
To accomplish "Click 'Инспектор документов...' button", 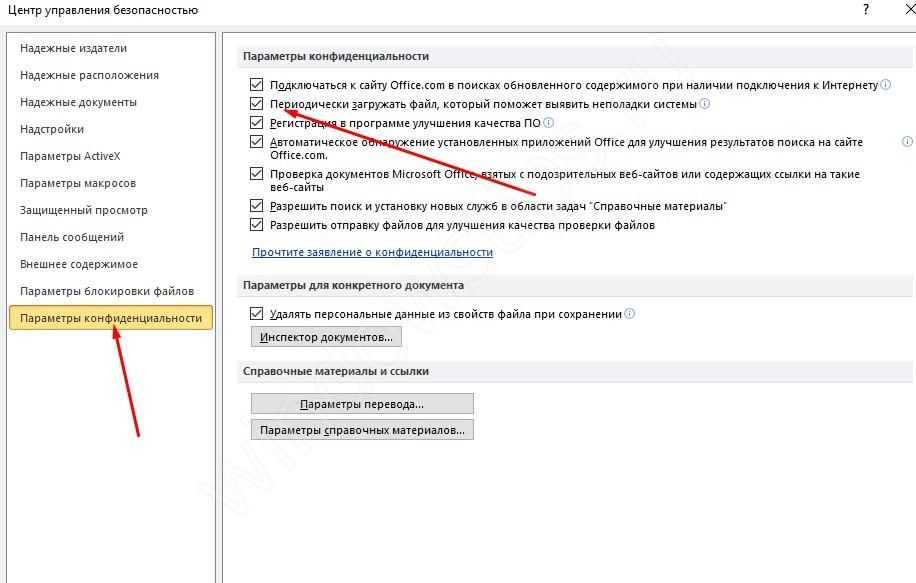I will [x=326, y=337].
